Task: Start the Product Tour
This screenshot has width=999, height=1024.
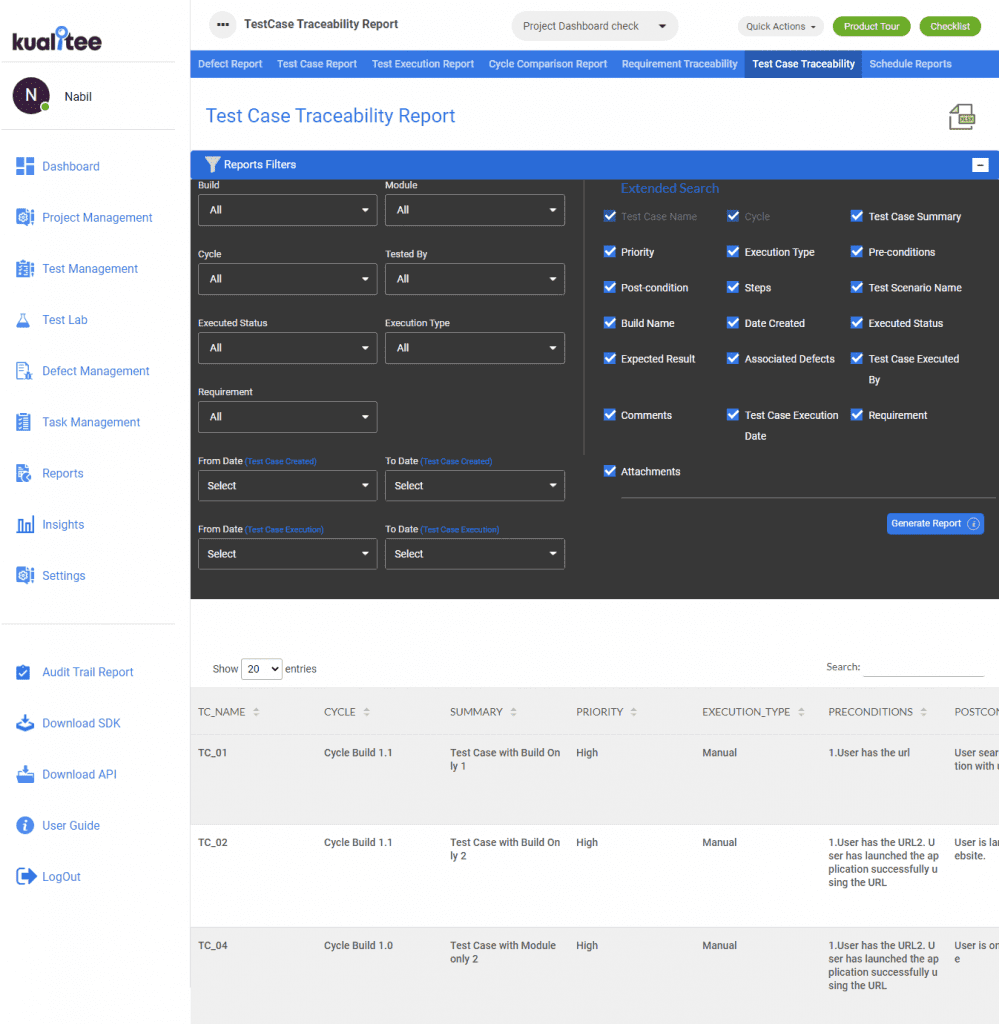Action: (x=871, y=26)
